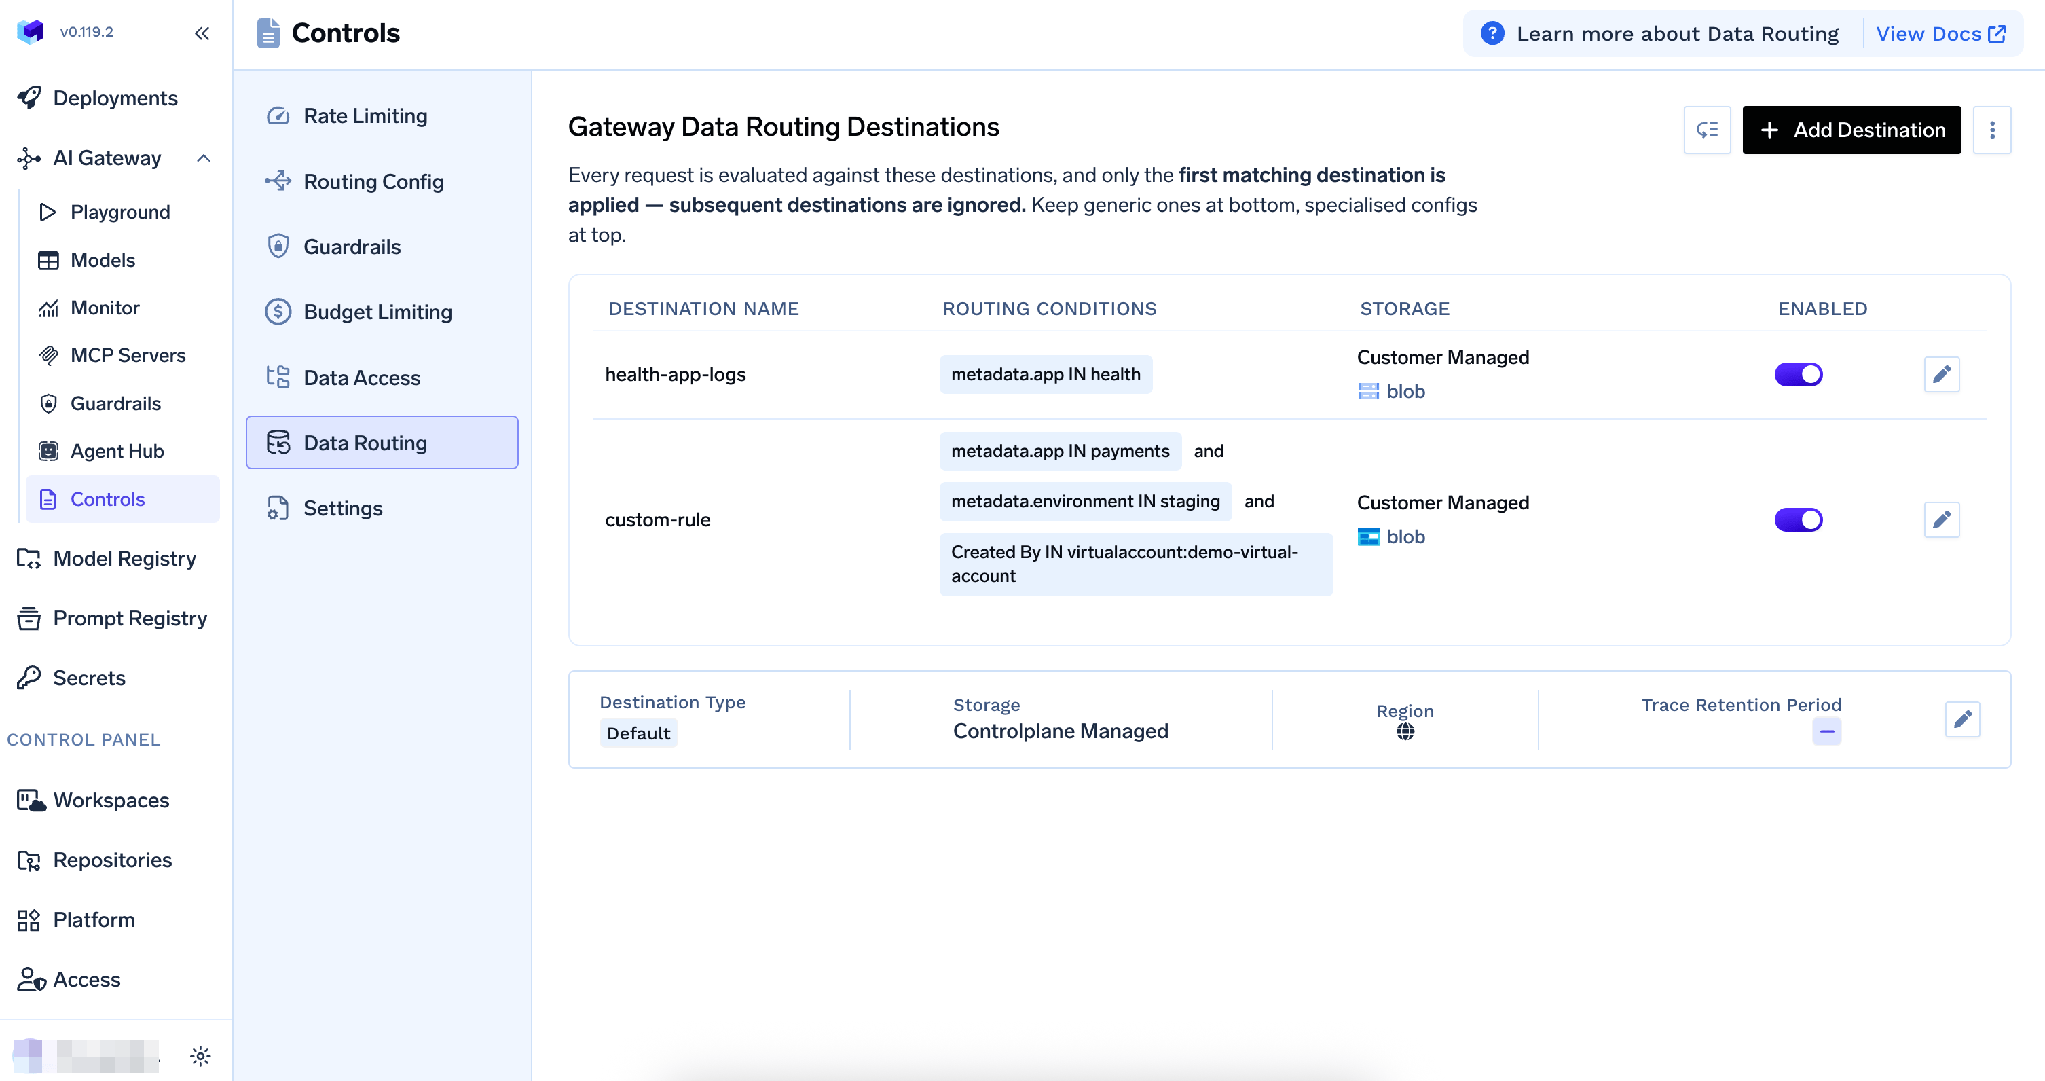Click the Platform grid icon
Screen dimensions: 2045x1081
pos(28,920)
